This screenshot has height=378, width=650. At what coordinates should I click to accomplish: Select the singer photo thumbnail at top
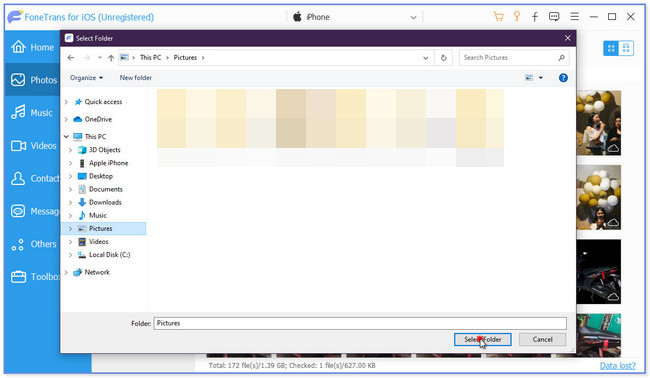[x=599, y=123]
